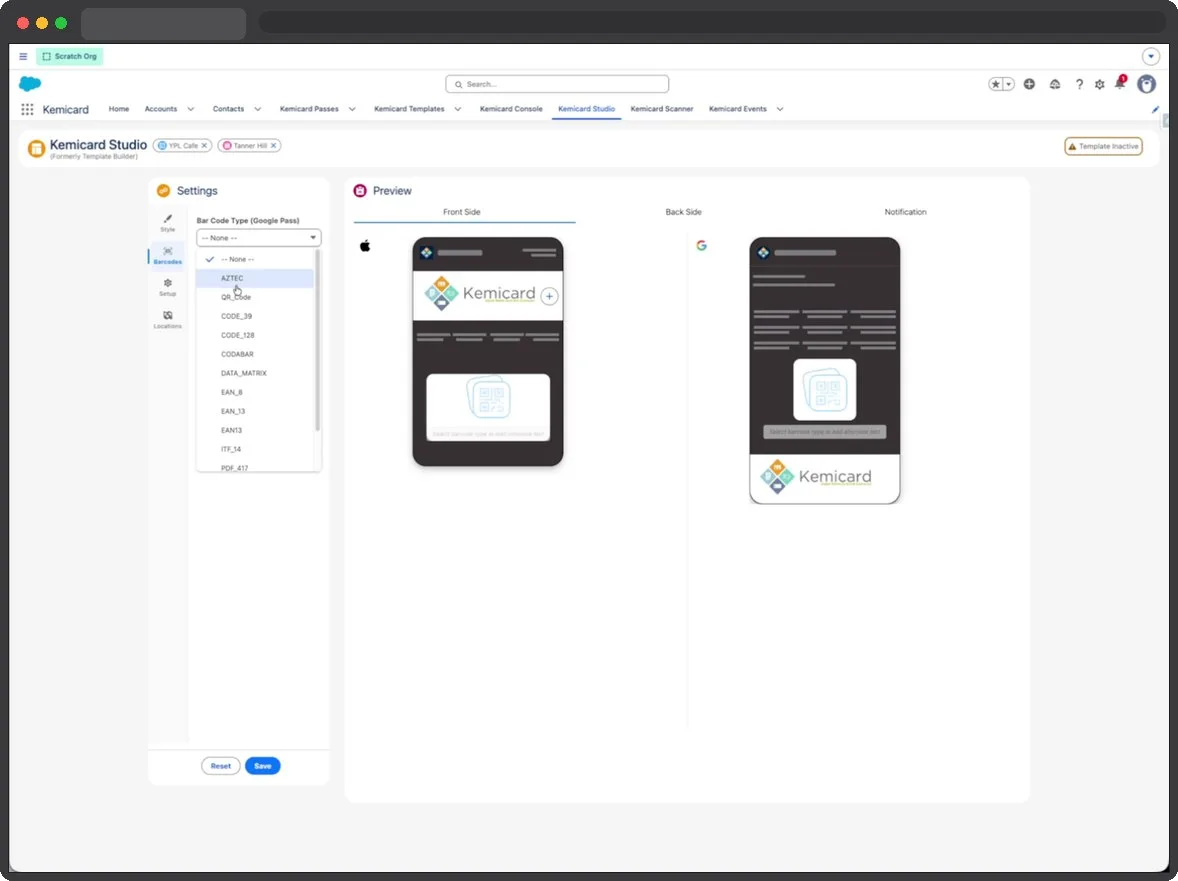Click the plus circle on Apple pass preview

pos(549,296)
